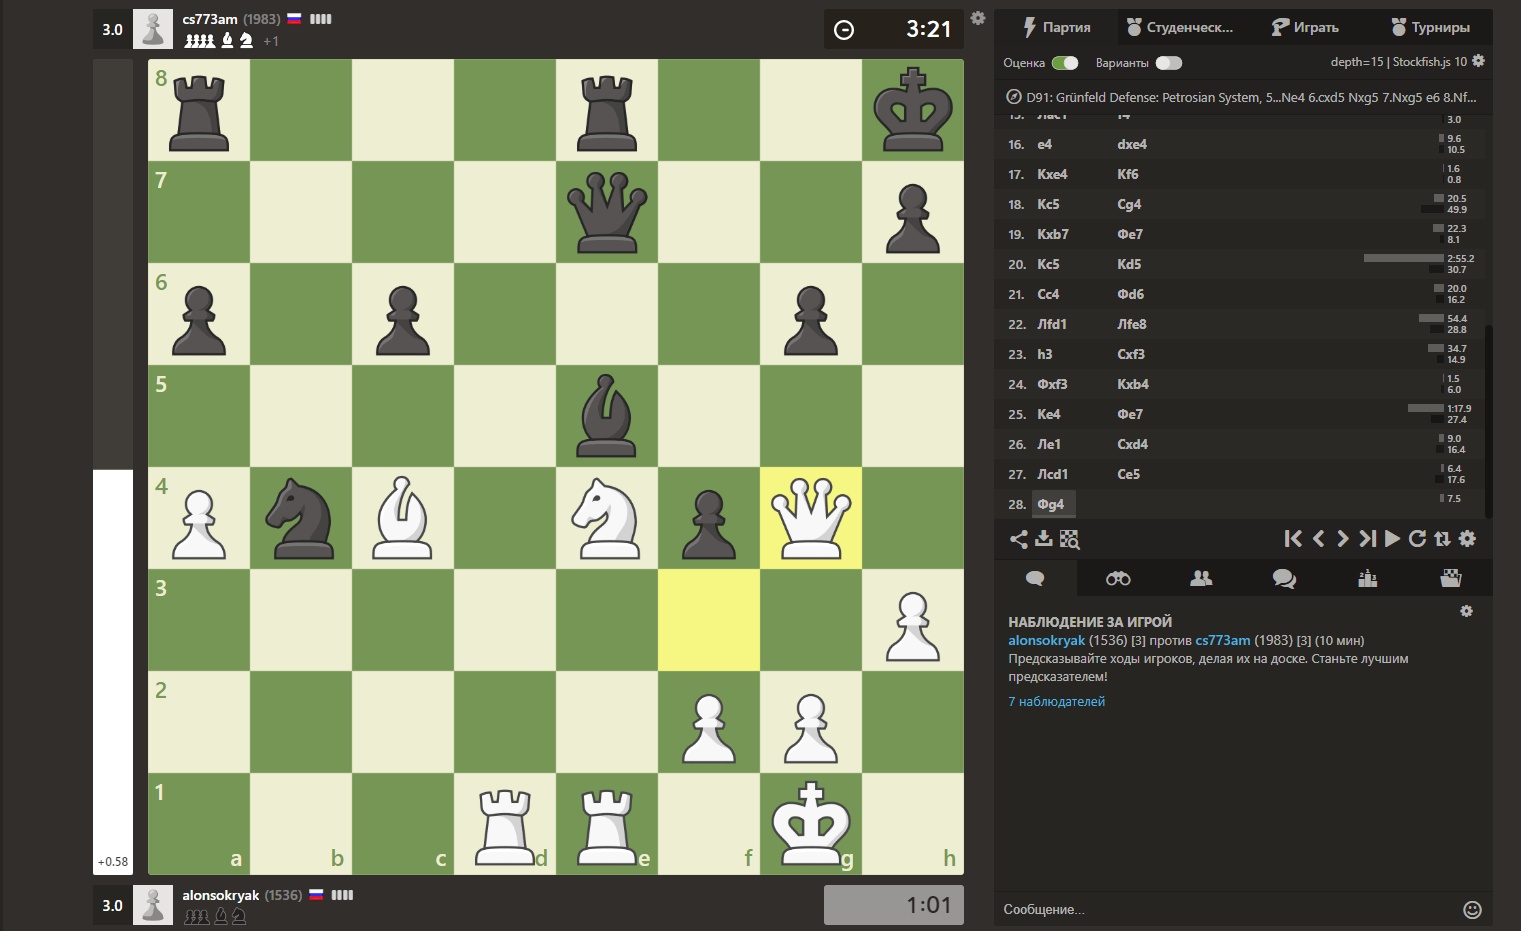Open the game download (PGN import) icon
Image resolution: width=1521 pixels, height=931 pixels.
point(1044,539)
